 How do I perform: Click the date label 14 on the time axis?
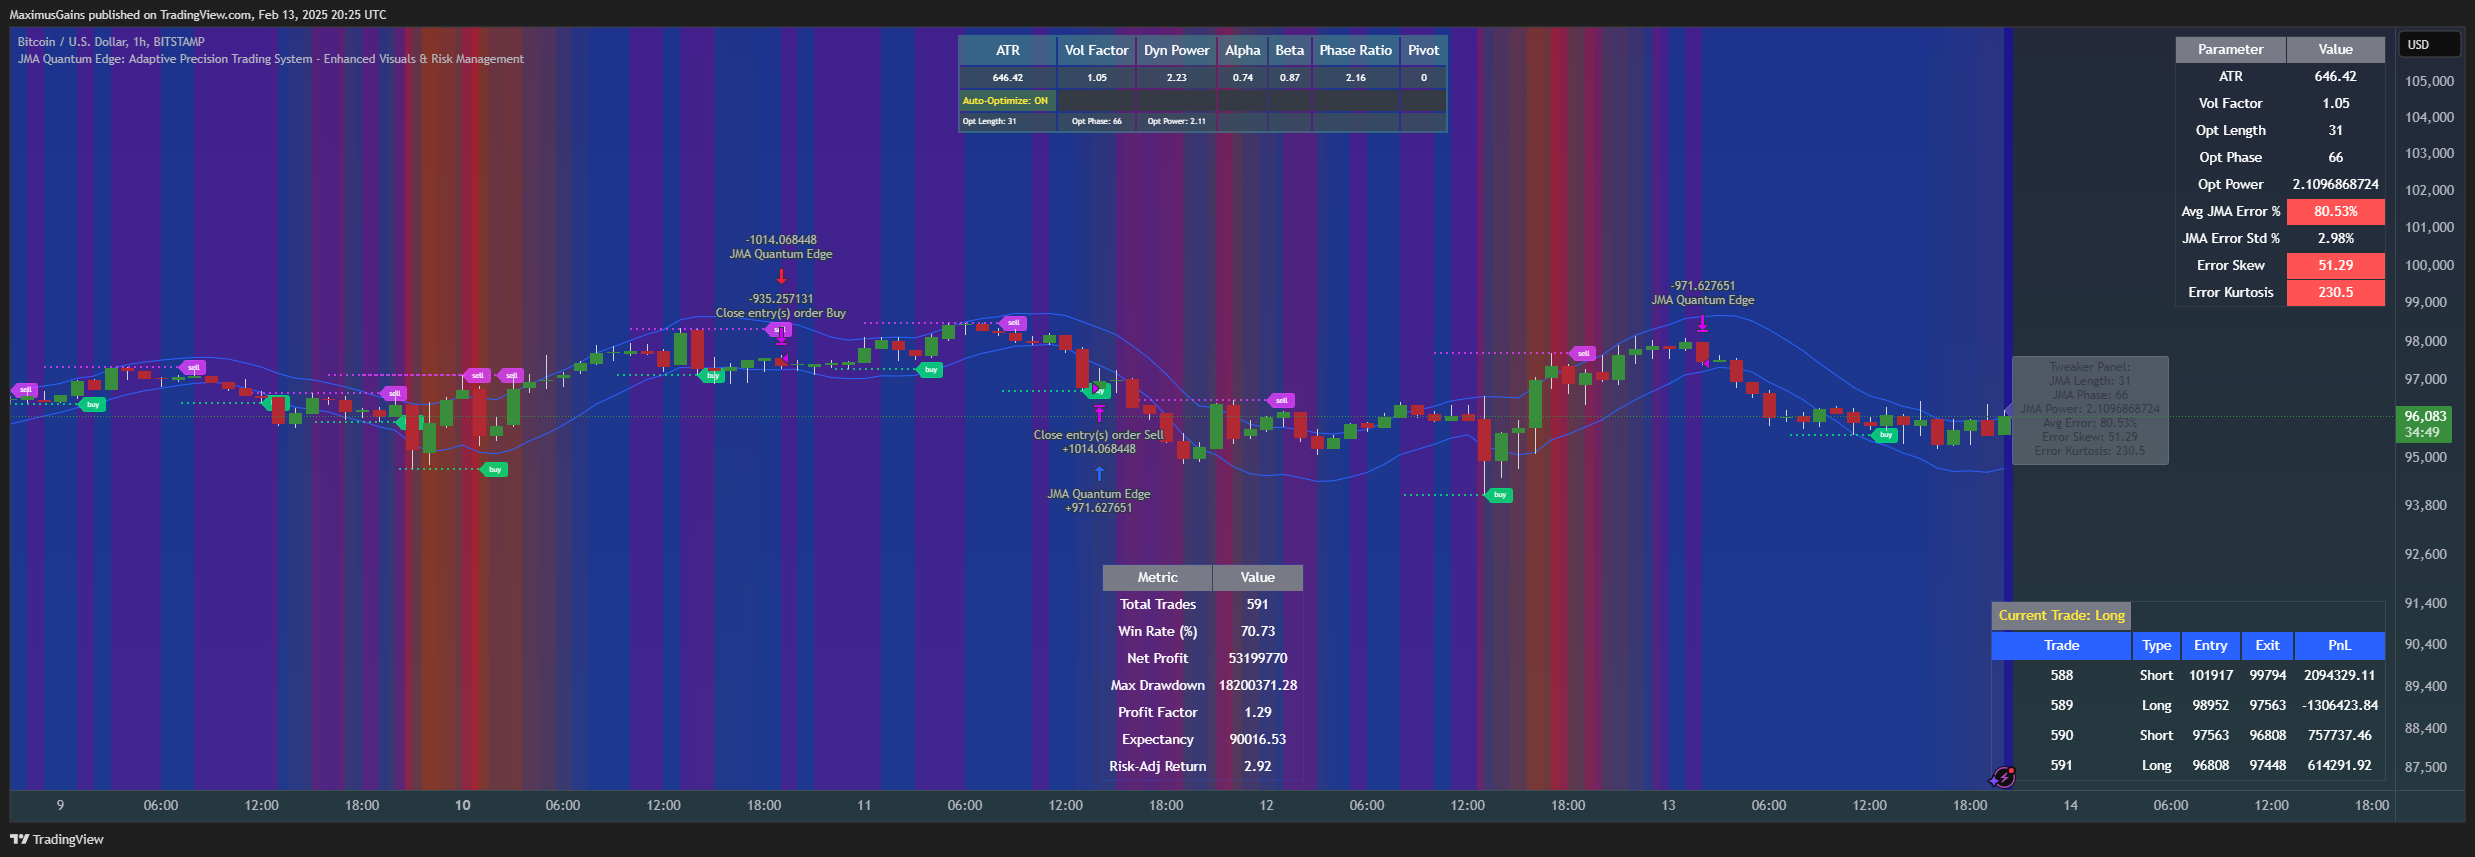click(2070, 806)
